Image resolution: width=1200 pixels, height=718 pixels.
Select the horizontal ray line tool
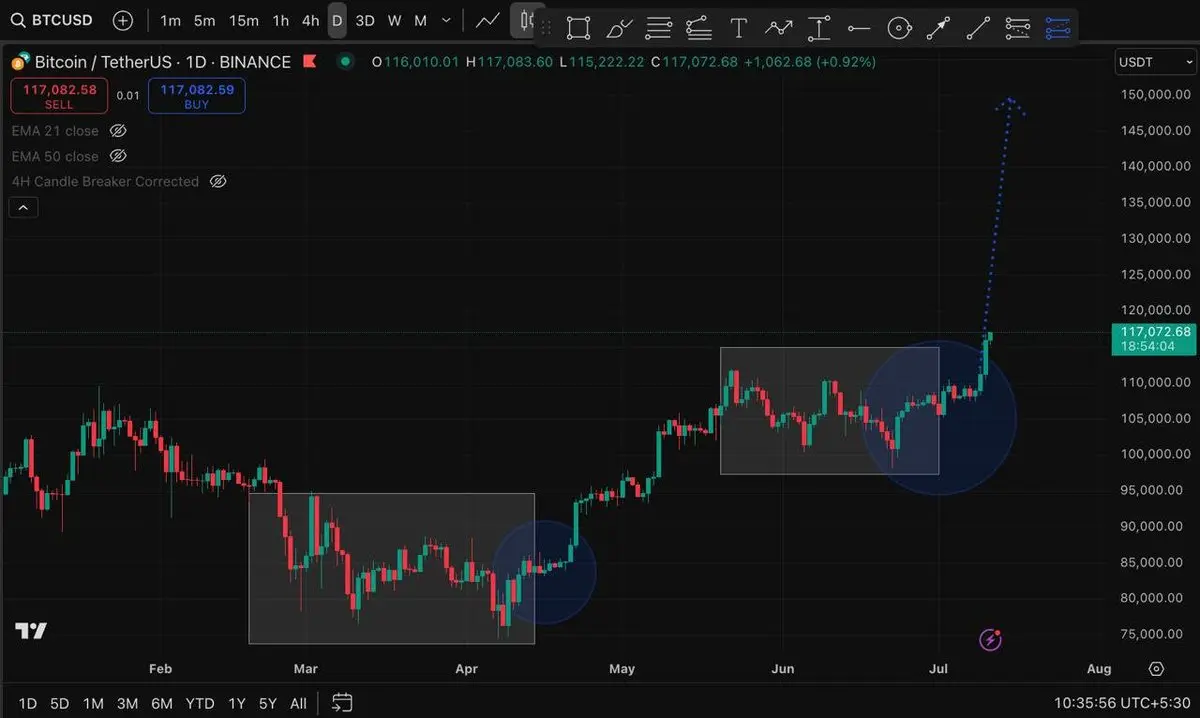pos(859,29)
